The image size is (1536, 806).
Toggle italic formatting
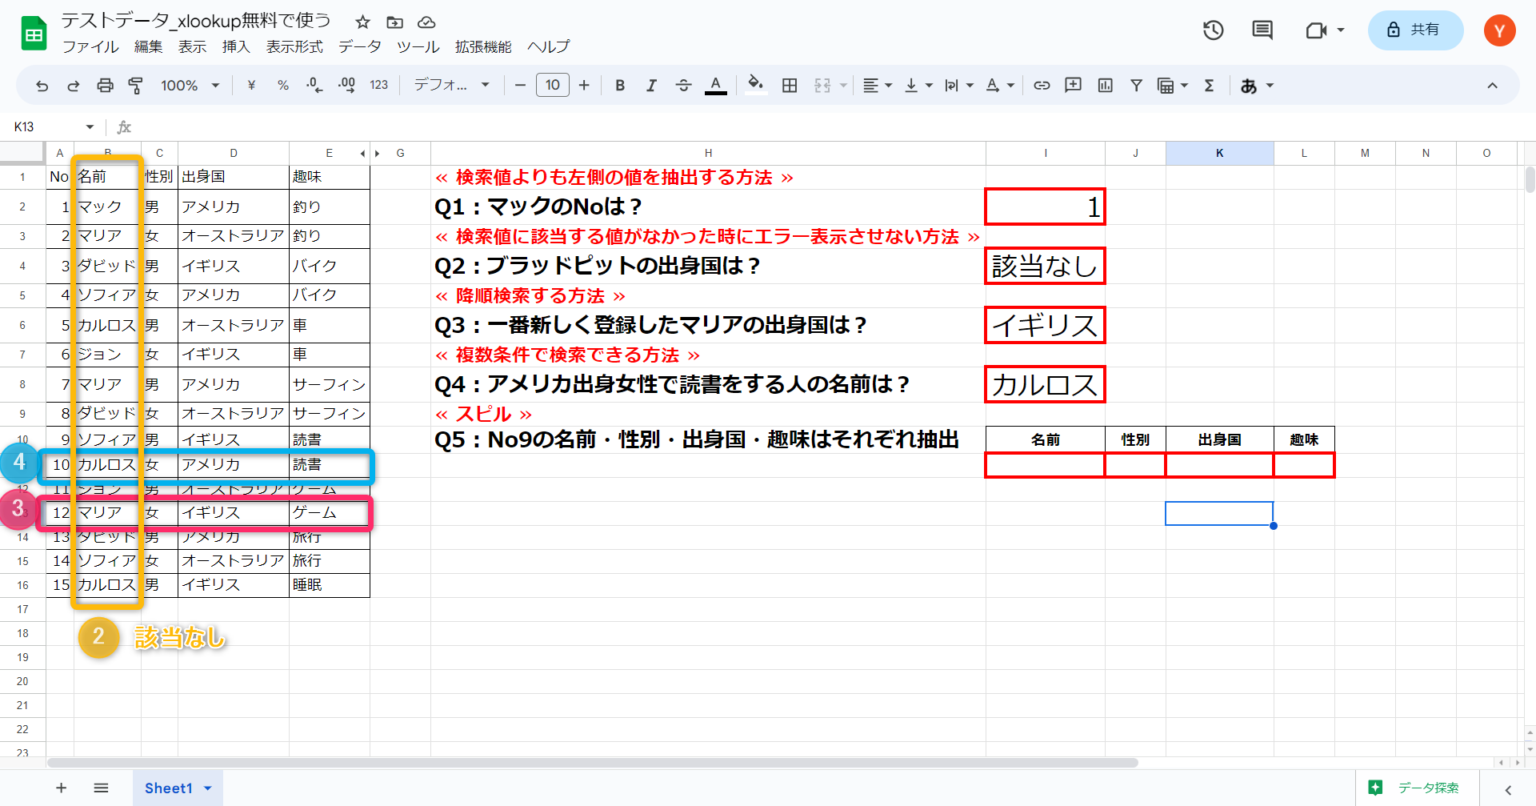(x=651, y=85)
